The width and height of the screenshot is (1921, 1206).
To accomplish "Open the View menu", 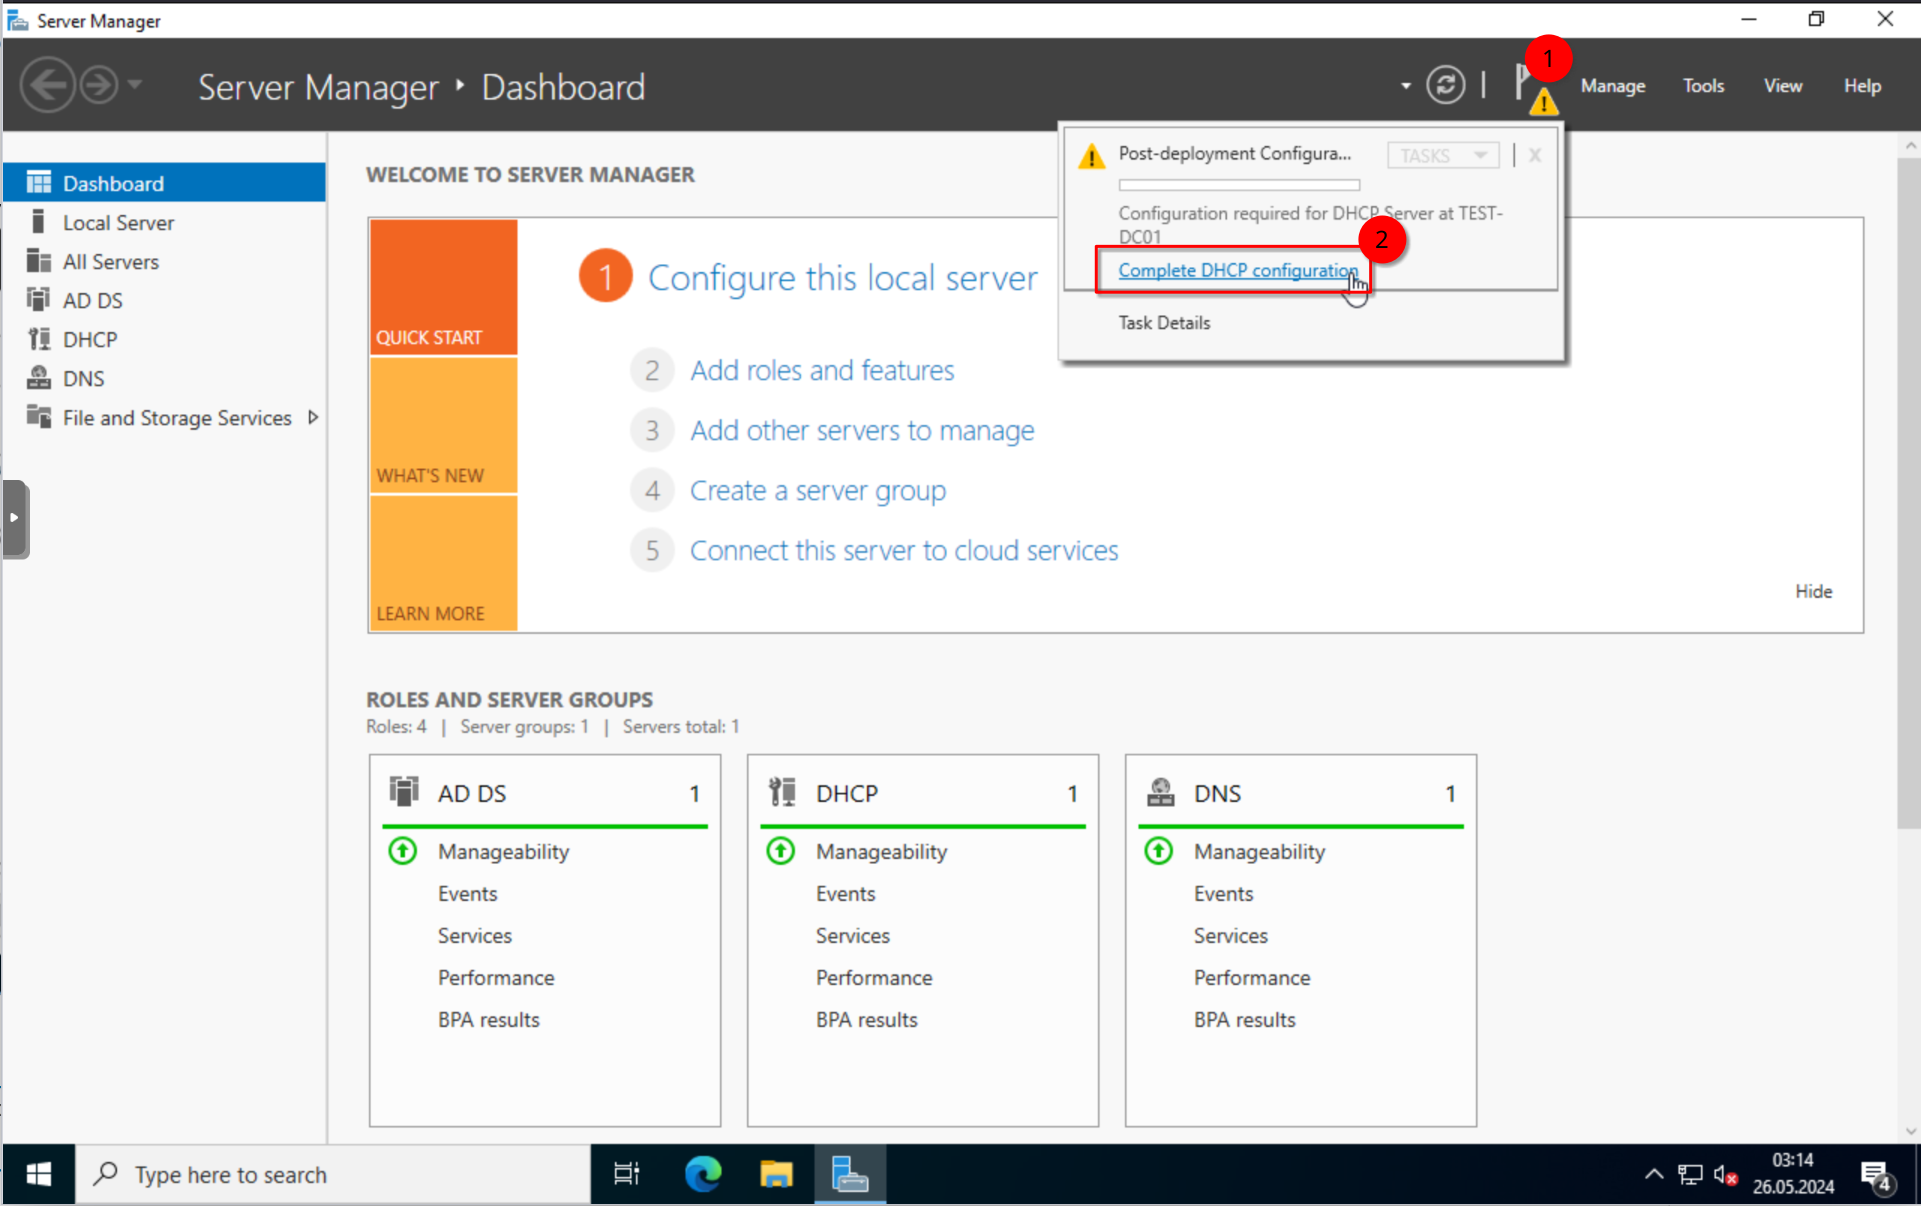I will [x=1782, y=86].
